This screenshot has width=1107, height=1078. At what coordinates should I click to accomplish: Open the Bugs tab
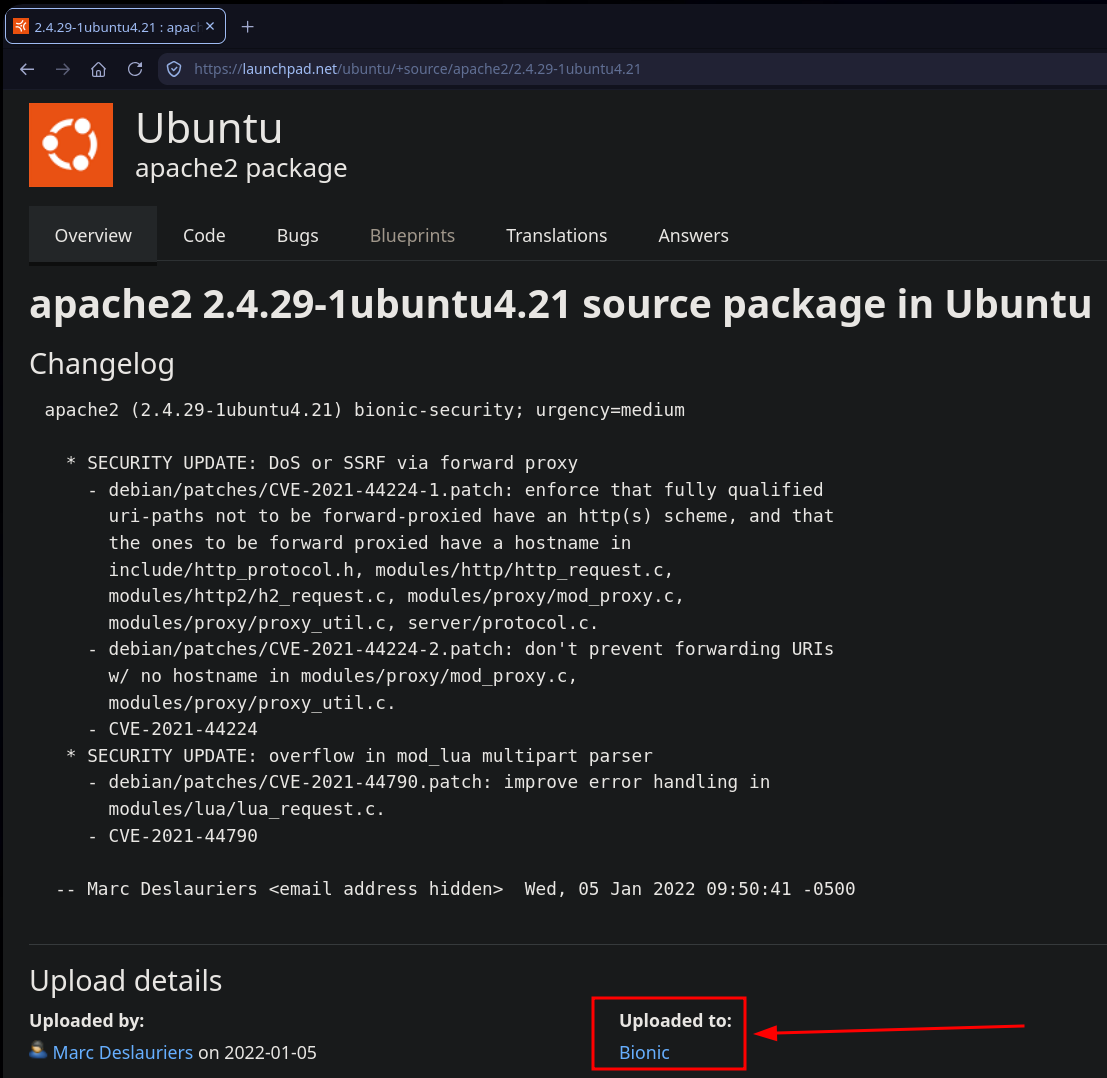pos(297,235)
